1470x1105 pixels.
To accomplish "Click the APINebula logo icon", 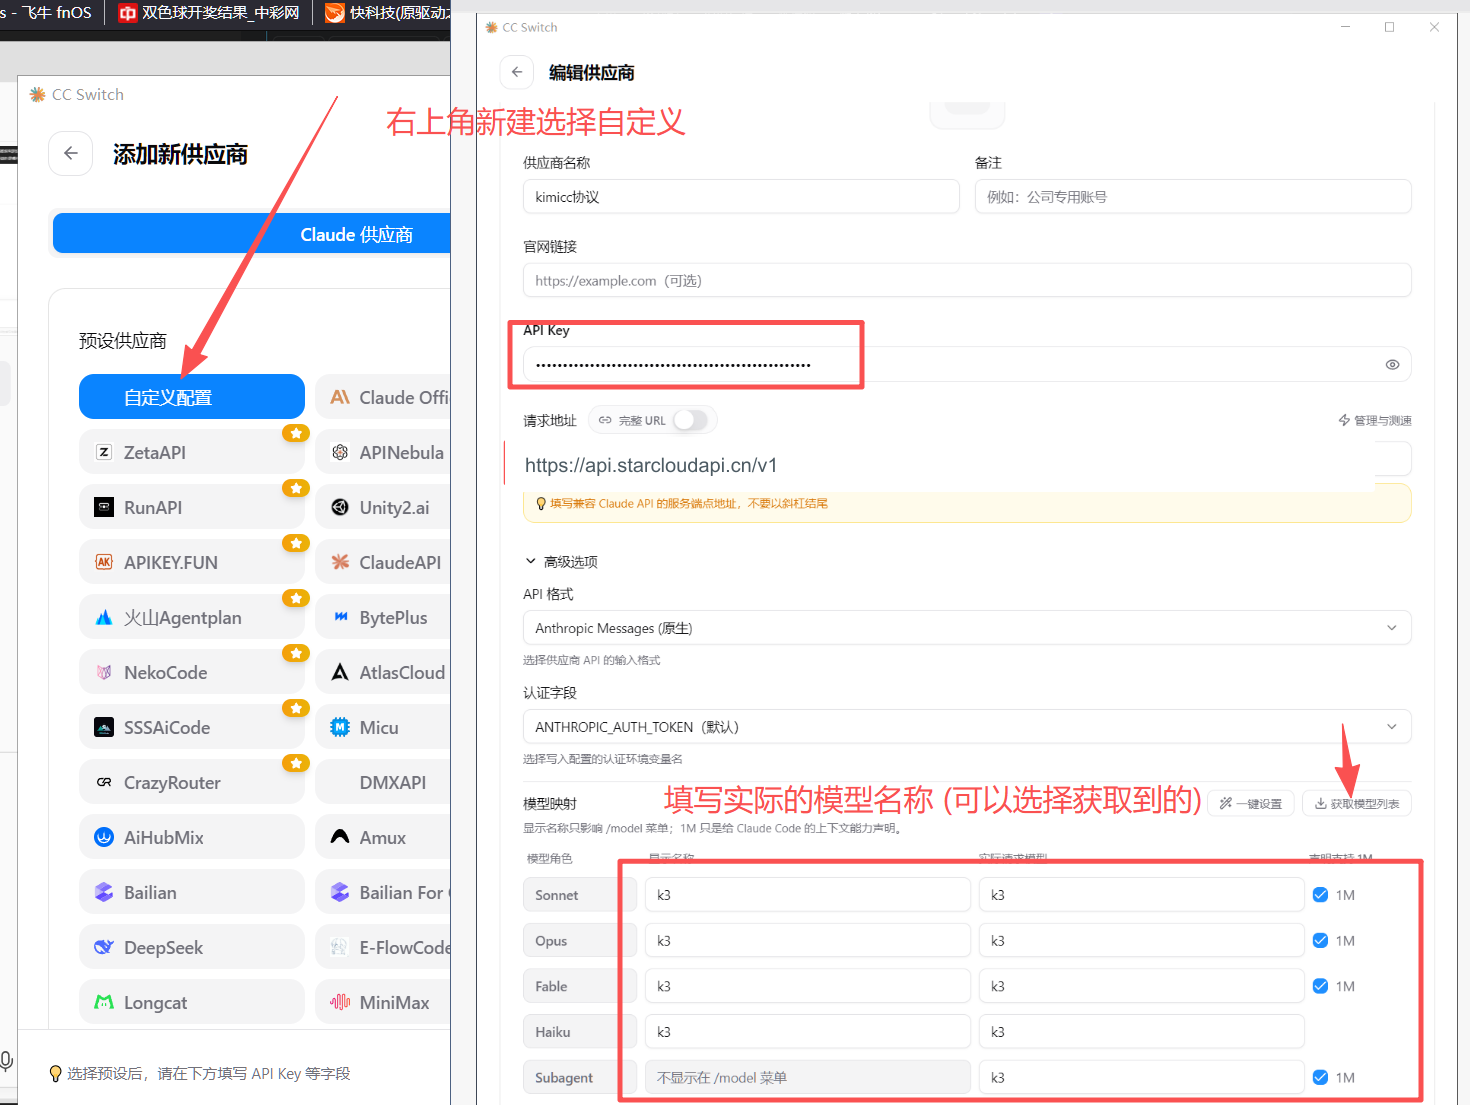I will 340,452.
